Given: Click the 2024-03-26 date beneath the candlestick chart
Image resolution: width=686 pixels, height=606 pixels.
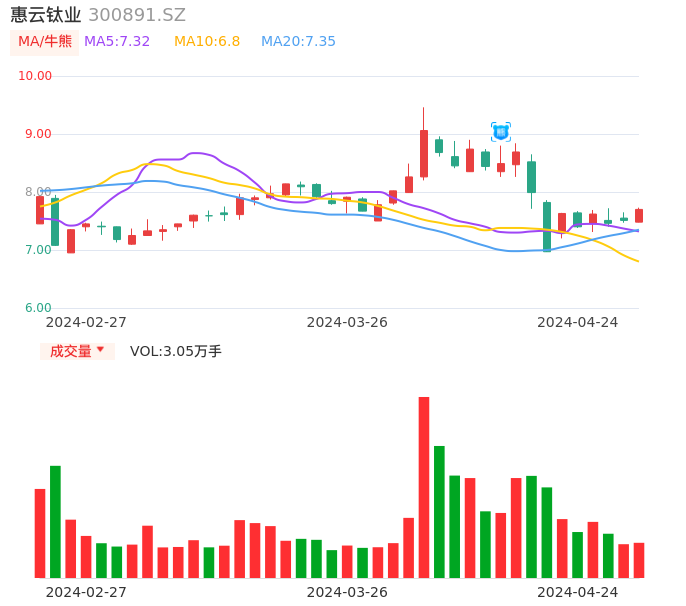Looking at the screenshot, I should coord(347,322).
